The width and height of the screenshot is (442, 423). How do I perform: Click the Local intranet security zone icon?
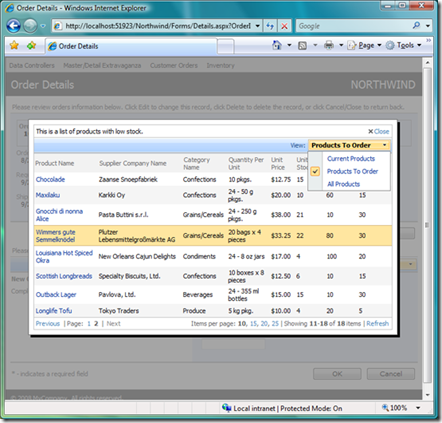click(x=227, y=408)
